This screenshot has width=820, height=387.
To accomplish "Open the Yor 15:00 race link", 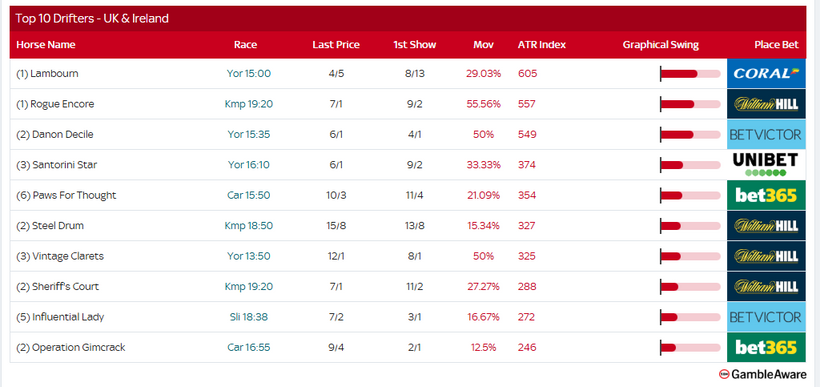I will pos(249,74).
